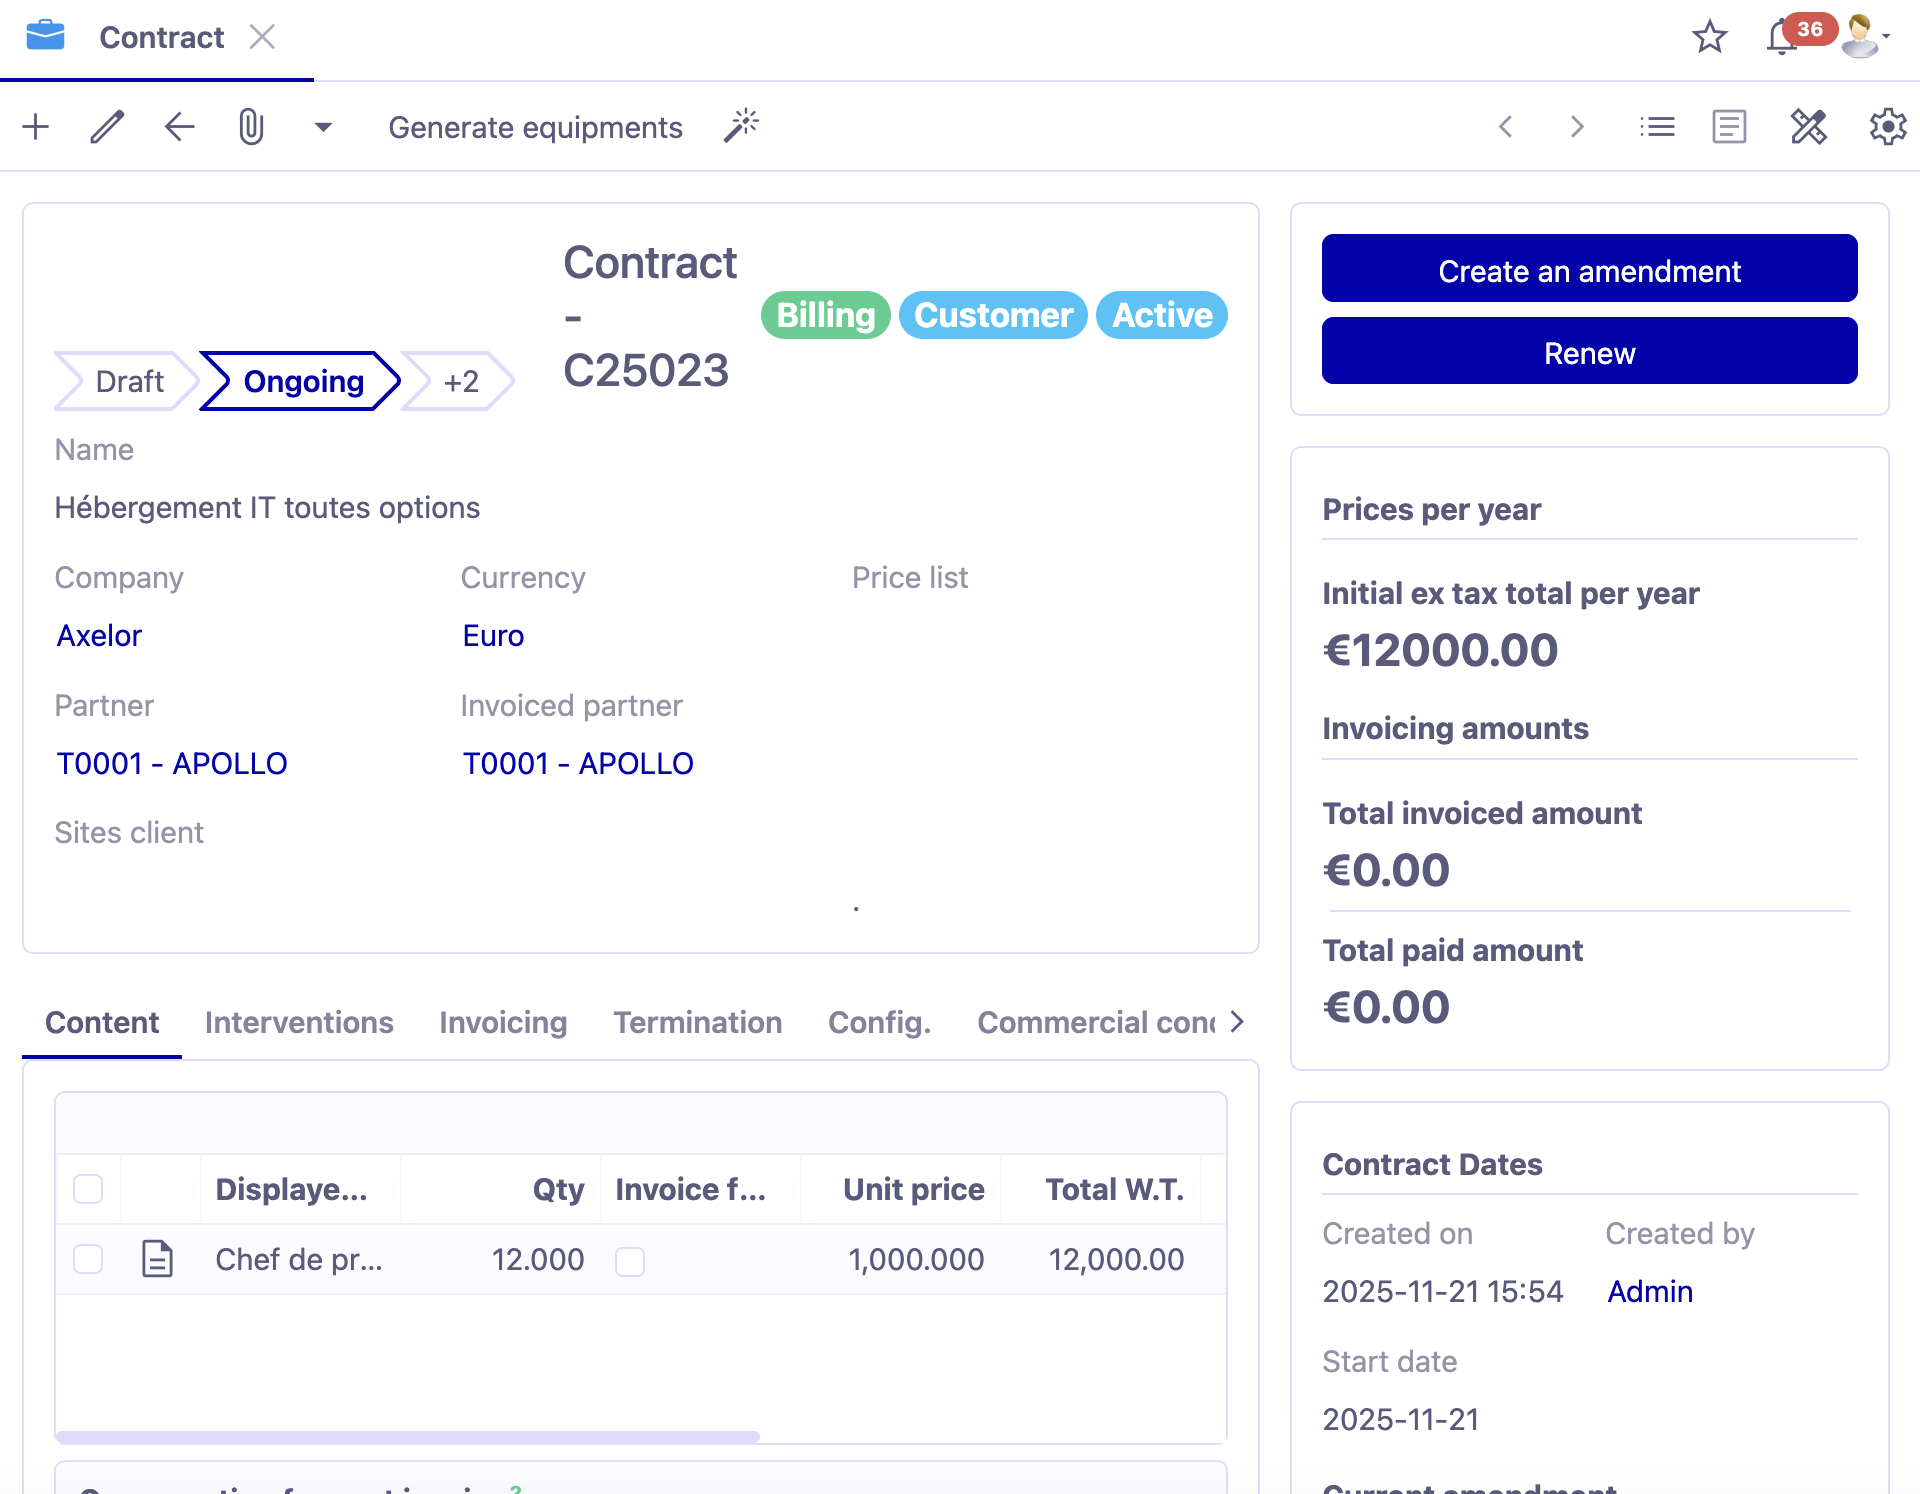Click the Start date value 2025-11-21
Screen dimensions: 1920x1494
pyautogui.click(x=1400, y=1420)
